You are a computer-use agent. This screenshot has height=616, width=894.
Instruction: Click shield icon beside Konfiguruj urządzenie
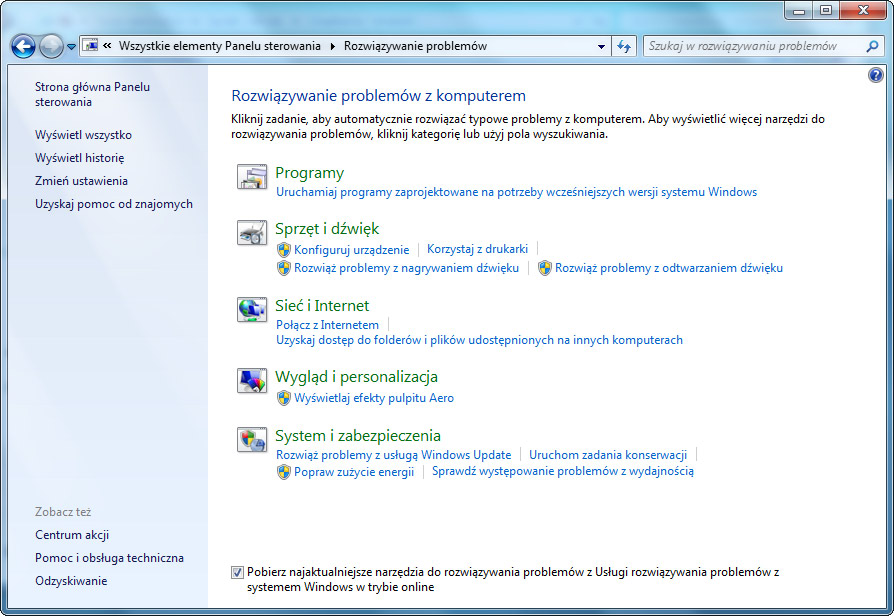pos(283,250)
